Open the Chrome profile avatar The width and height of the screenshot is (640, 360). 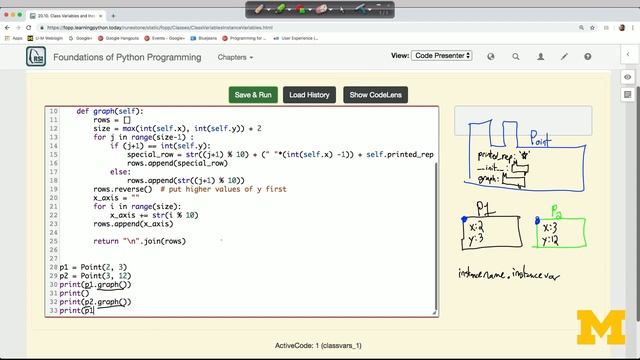pyautogui.click(x=622, y=27)
